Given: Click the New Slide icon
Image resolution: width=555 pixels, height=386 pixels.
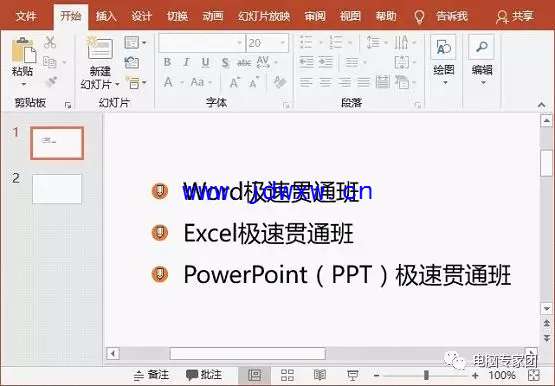Looking at the screenshot, I should [x=100, y=48].
